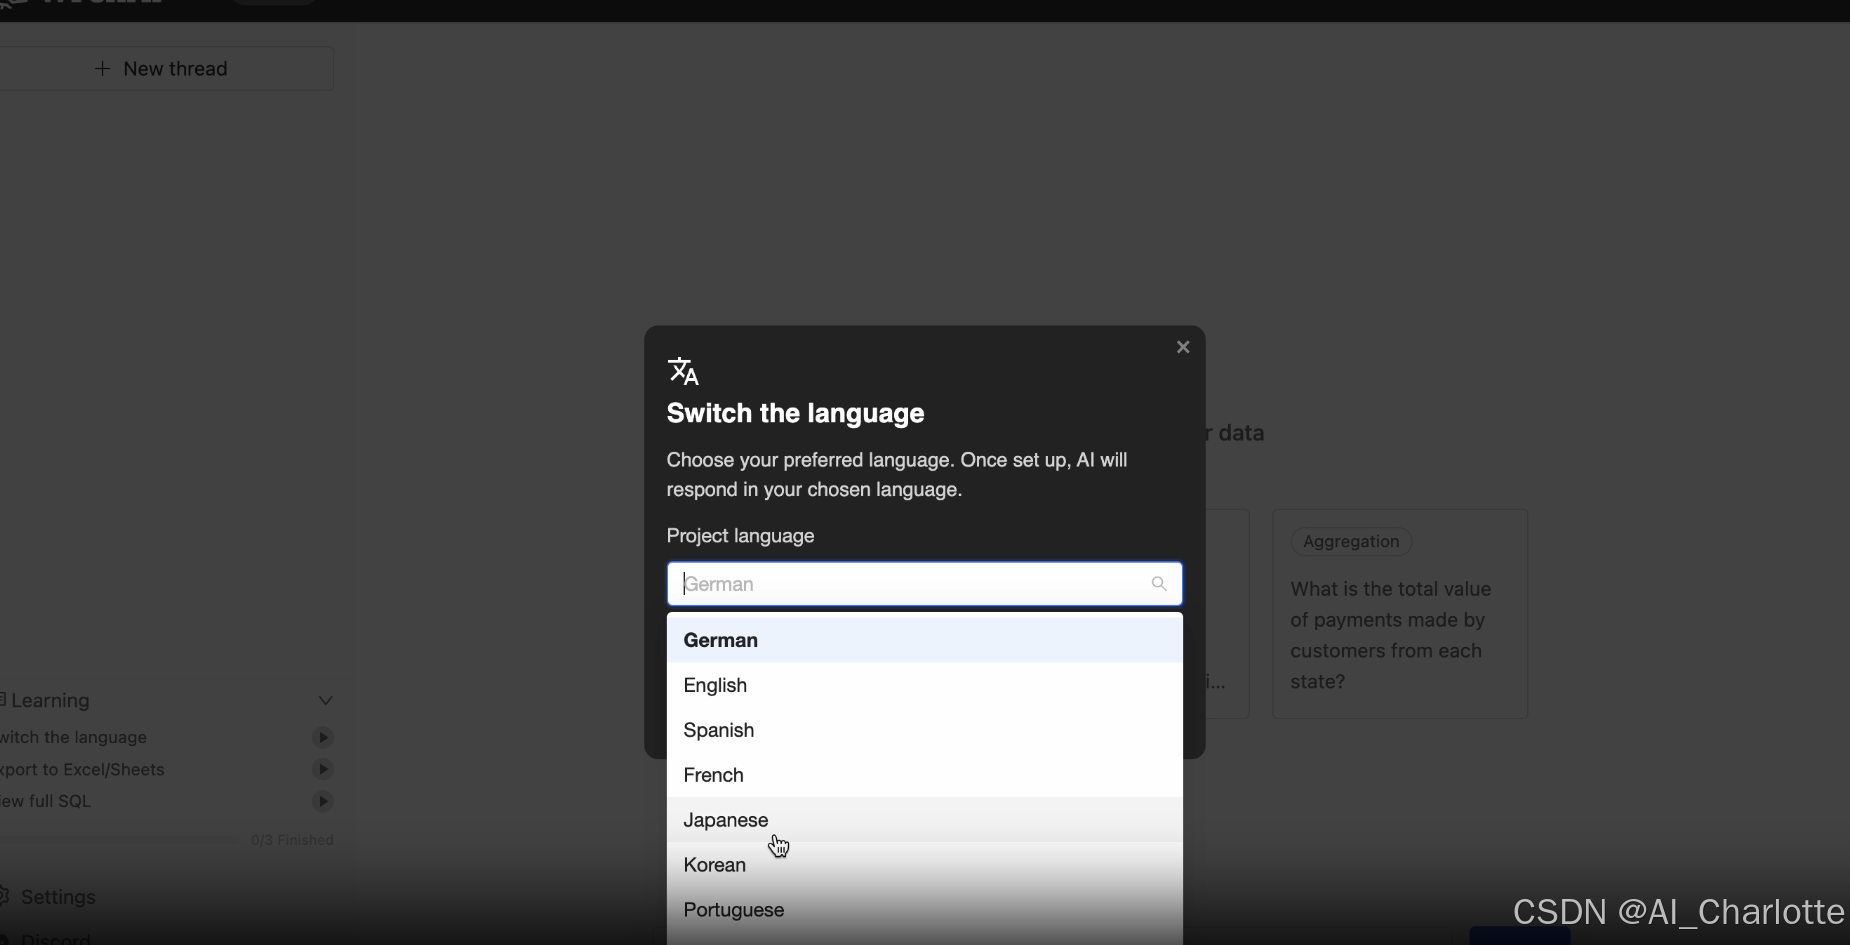Click the 0/3 Finished progress text

292,840
